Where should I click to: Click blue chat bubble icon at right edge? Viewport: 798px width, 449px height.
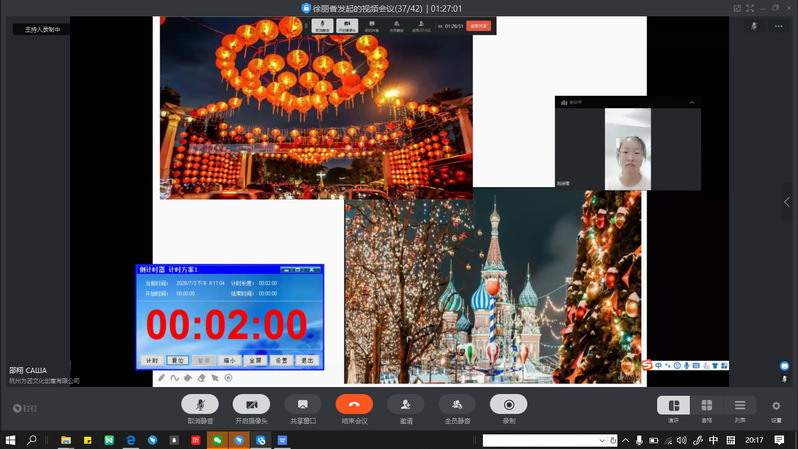pos(784,366)
